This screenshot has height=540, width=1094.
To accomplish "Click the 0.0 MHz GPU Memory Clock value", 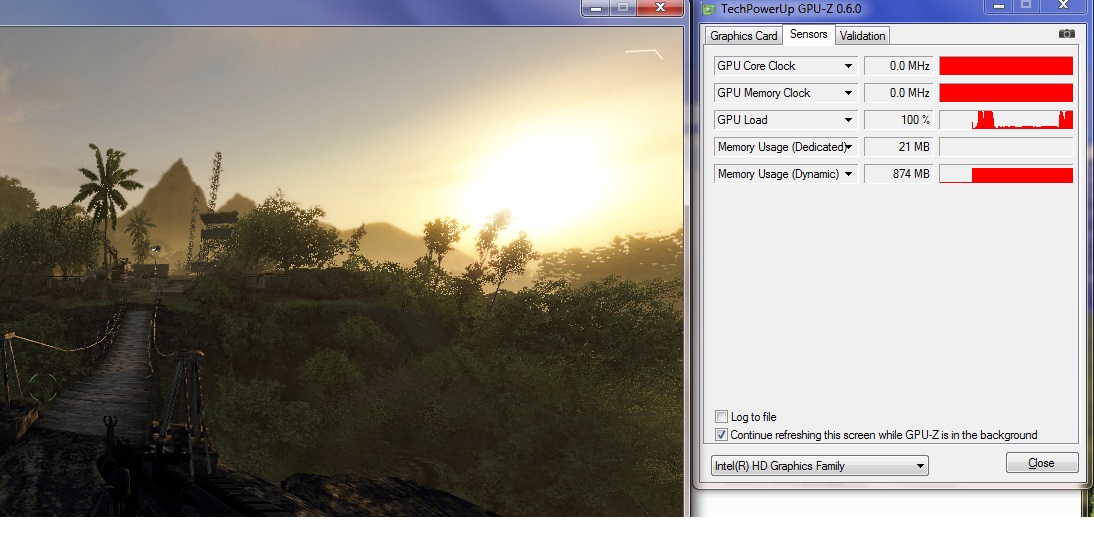I will 899,93.
